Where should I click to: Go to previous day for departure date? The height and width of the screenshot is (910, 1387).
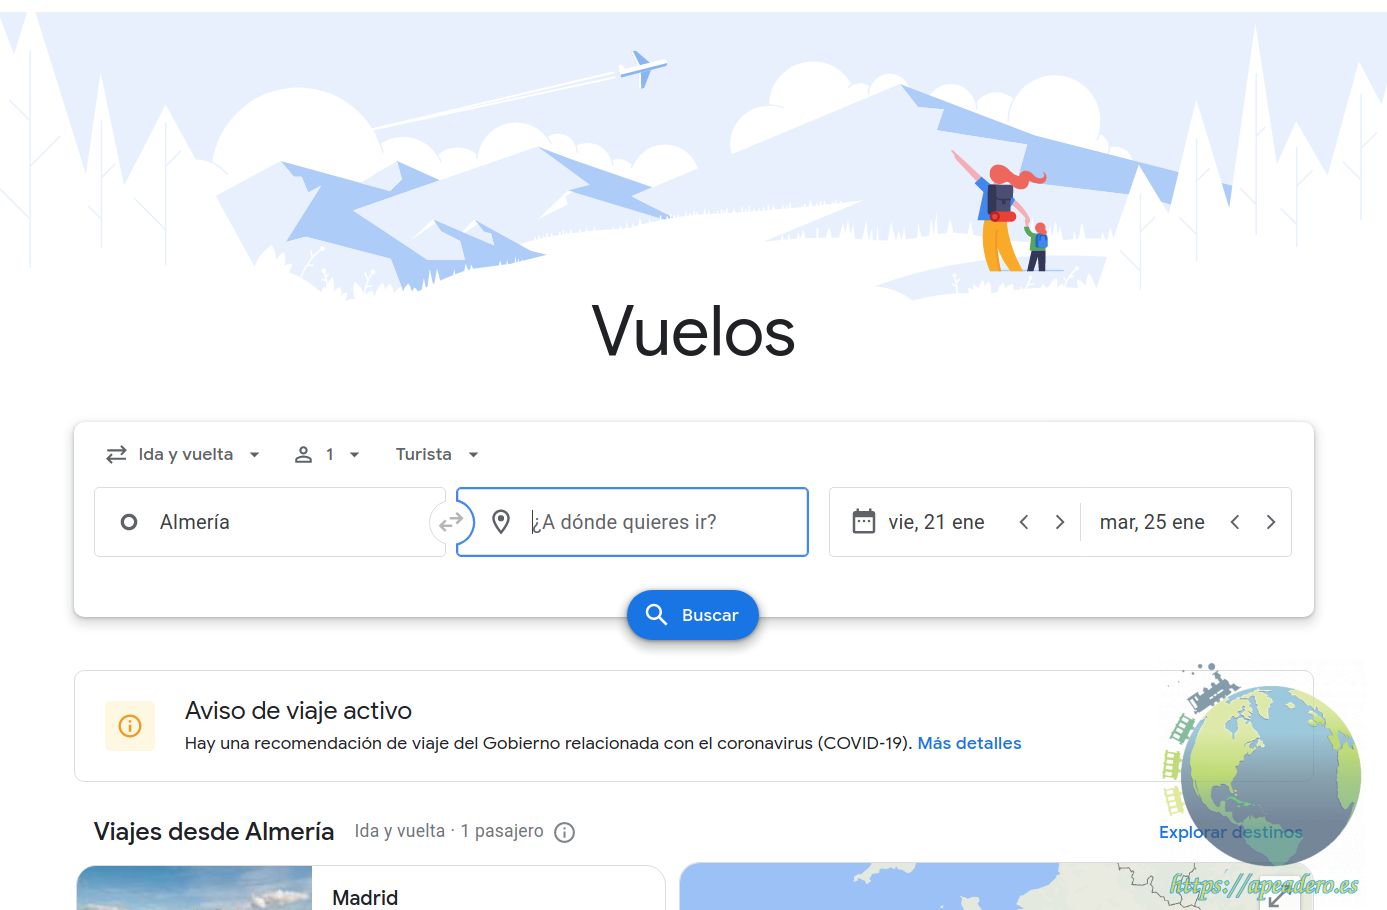1024,522
